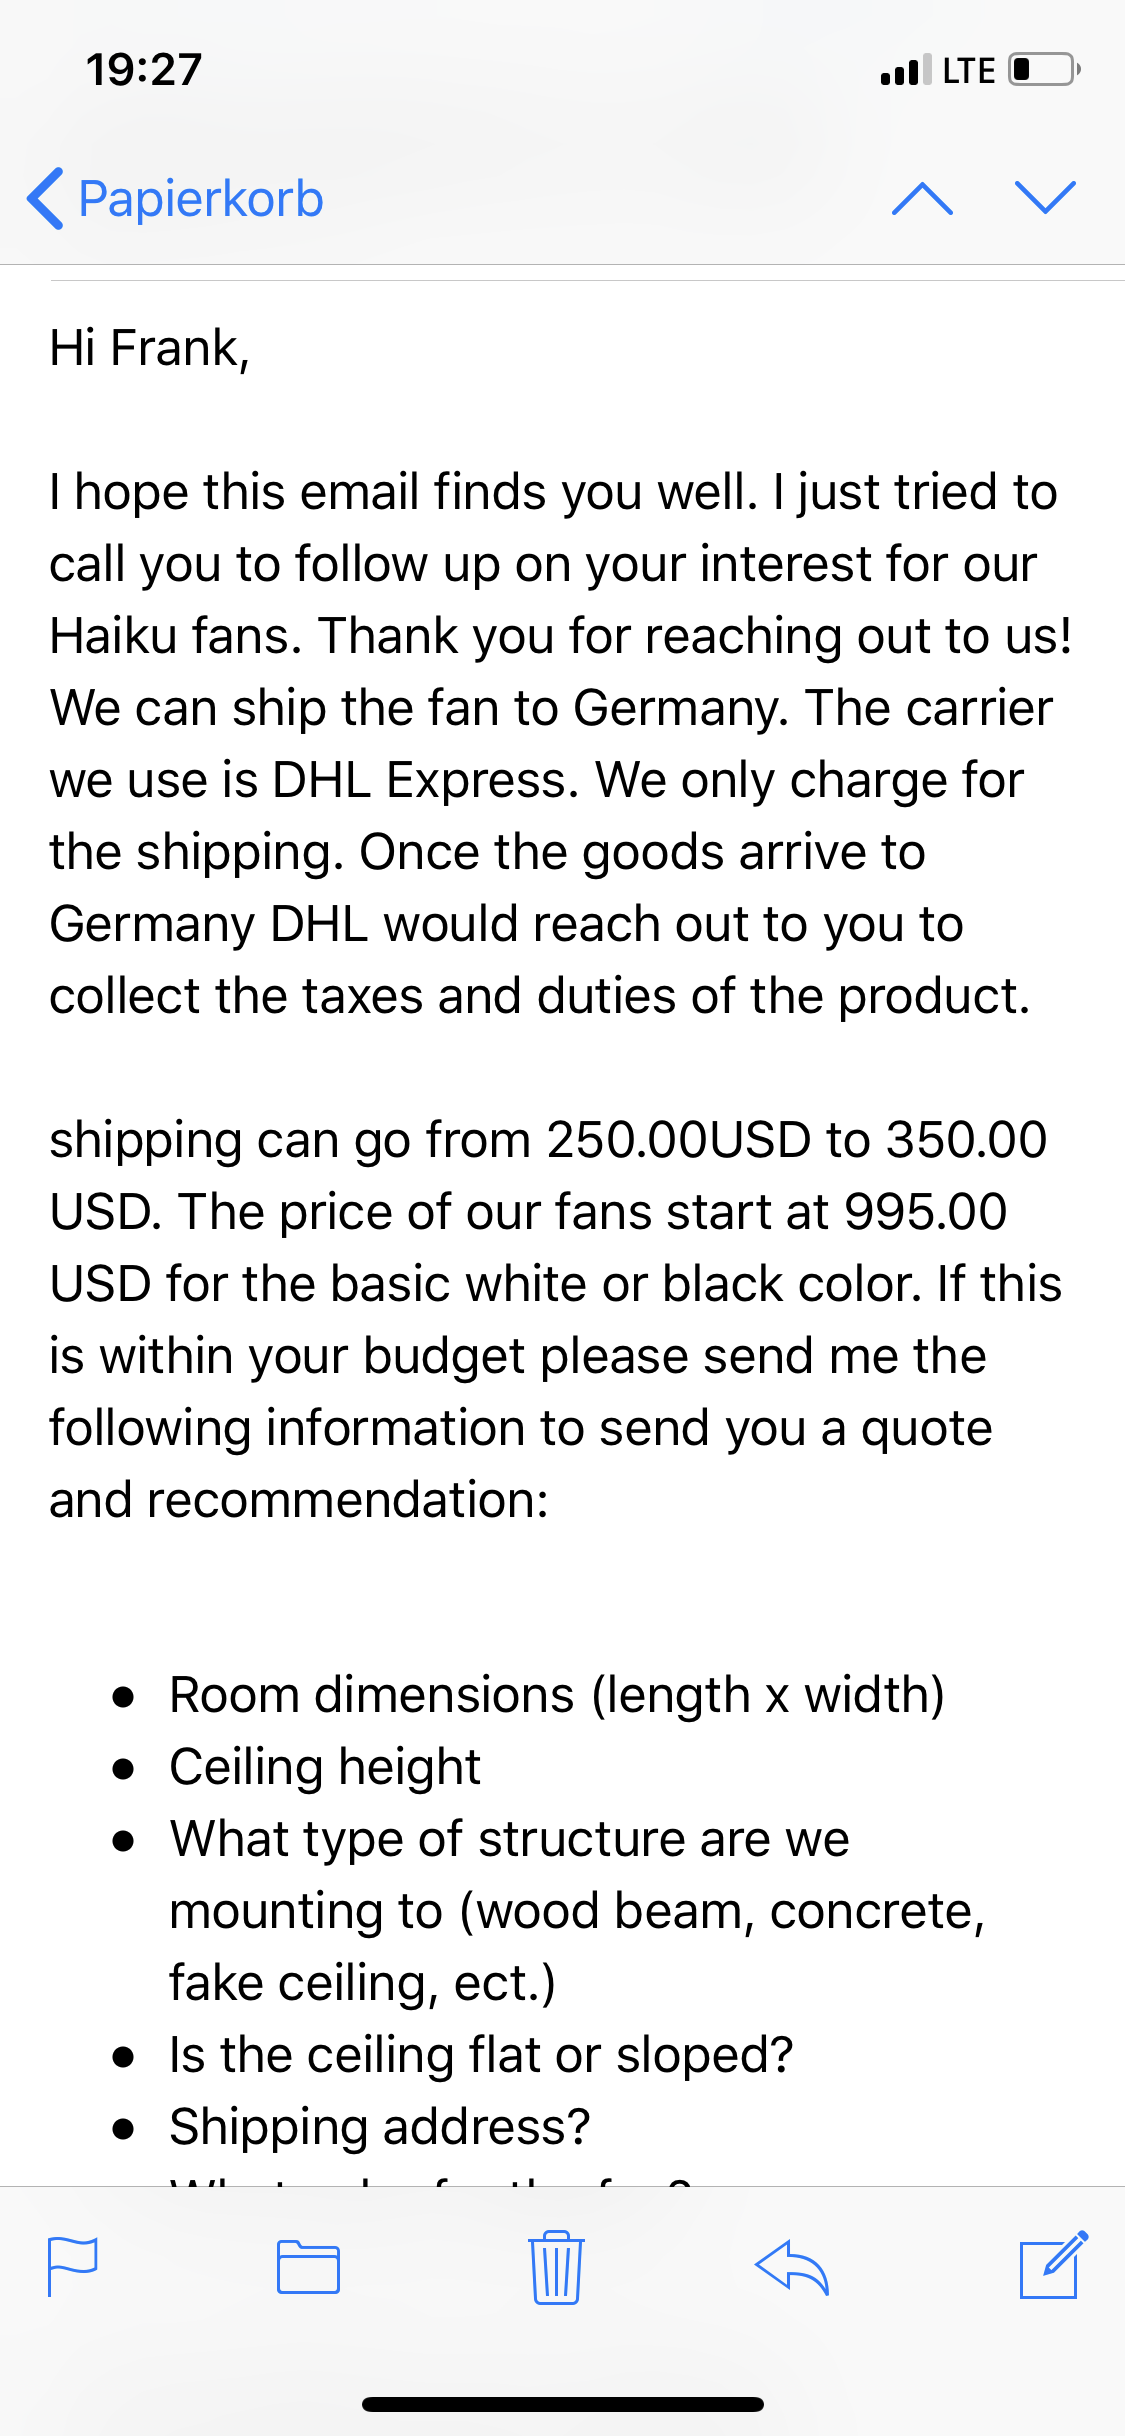Tap the LTE network label

pyautogui.click(x=968, y=71)
